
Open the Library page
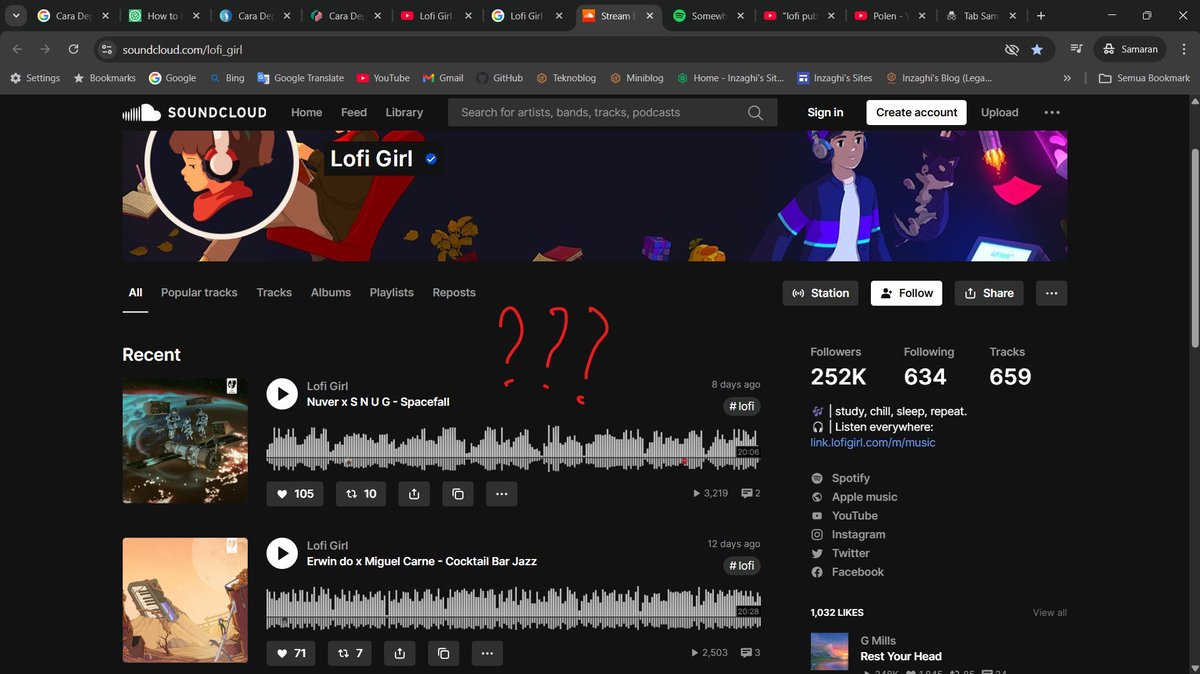(404, 112)
